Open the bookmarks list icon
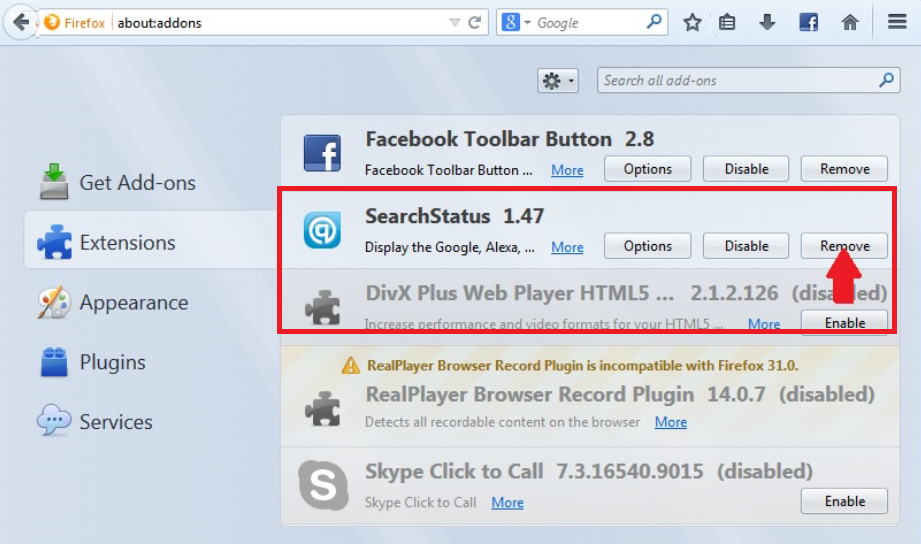 [728, 22]
